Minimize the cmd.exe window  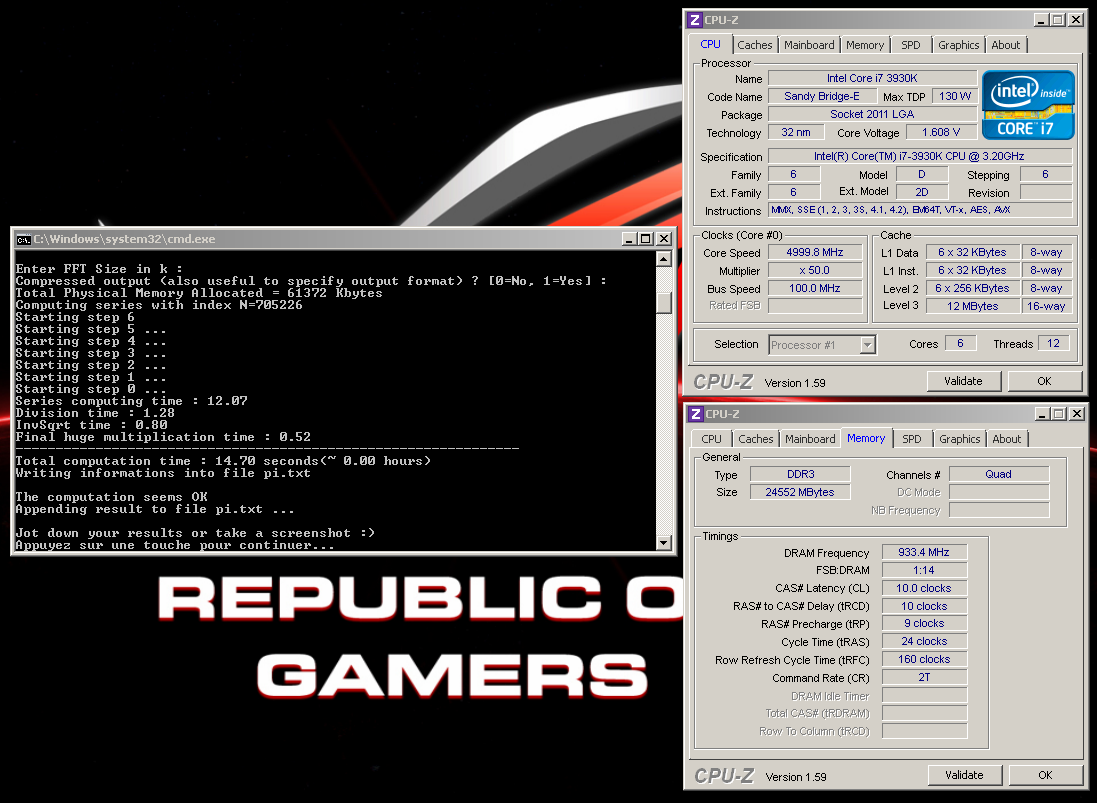tap(630, 239)
